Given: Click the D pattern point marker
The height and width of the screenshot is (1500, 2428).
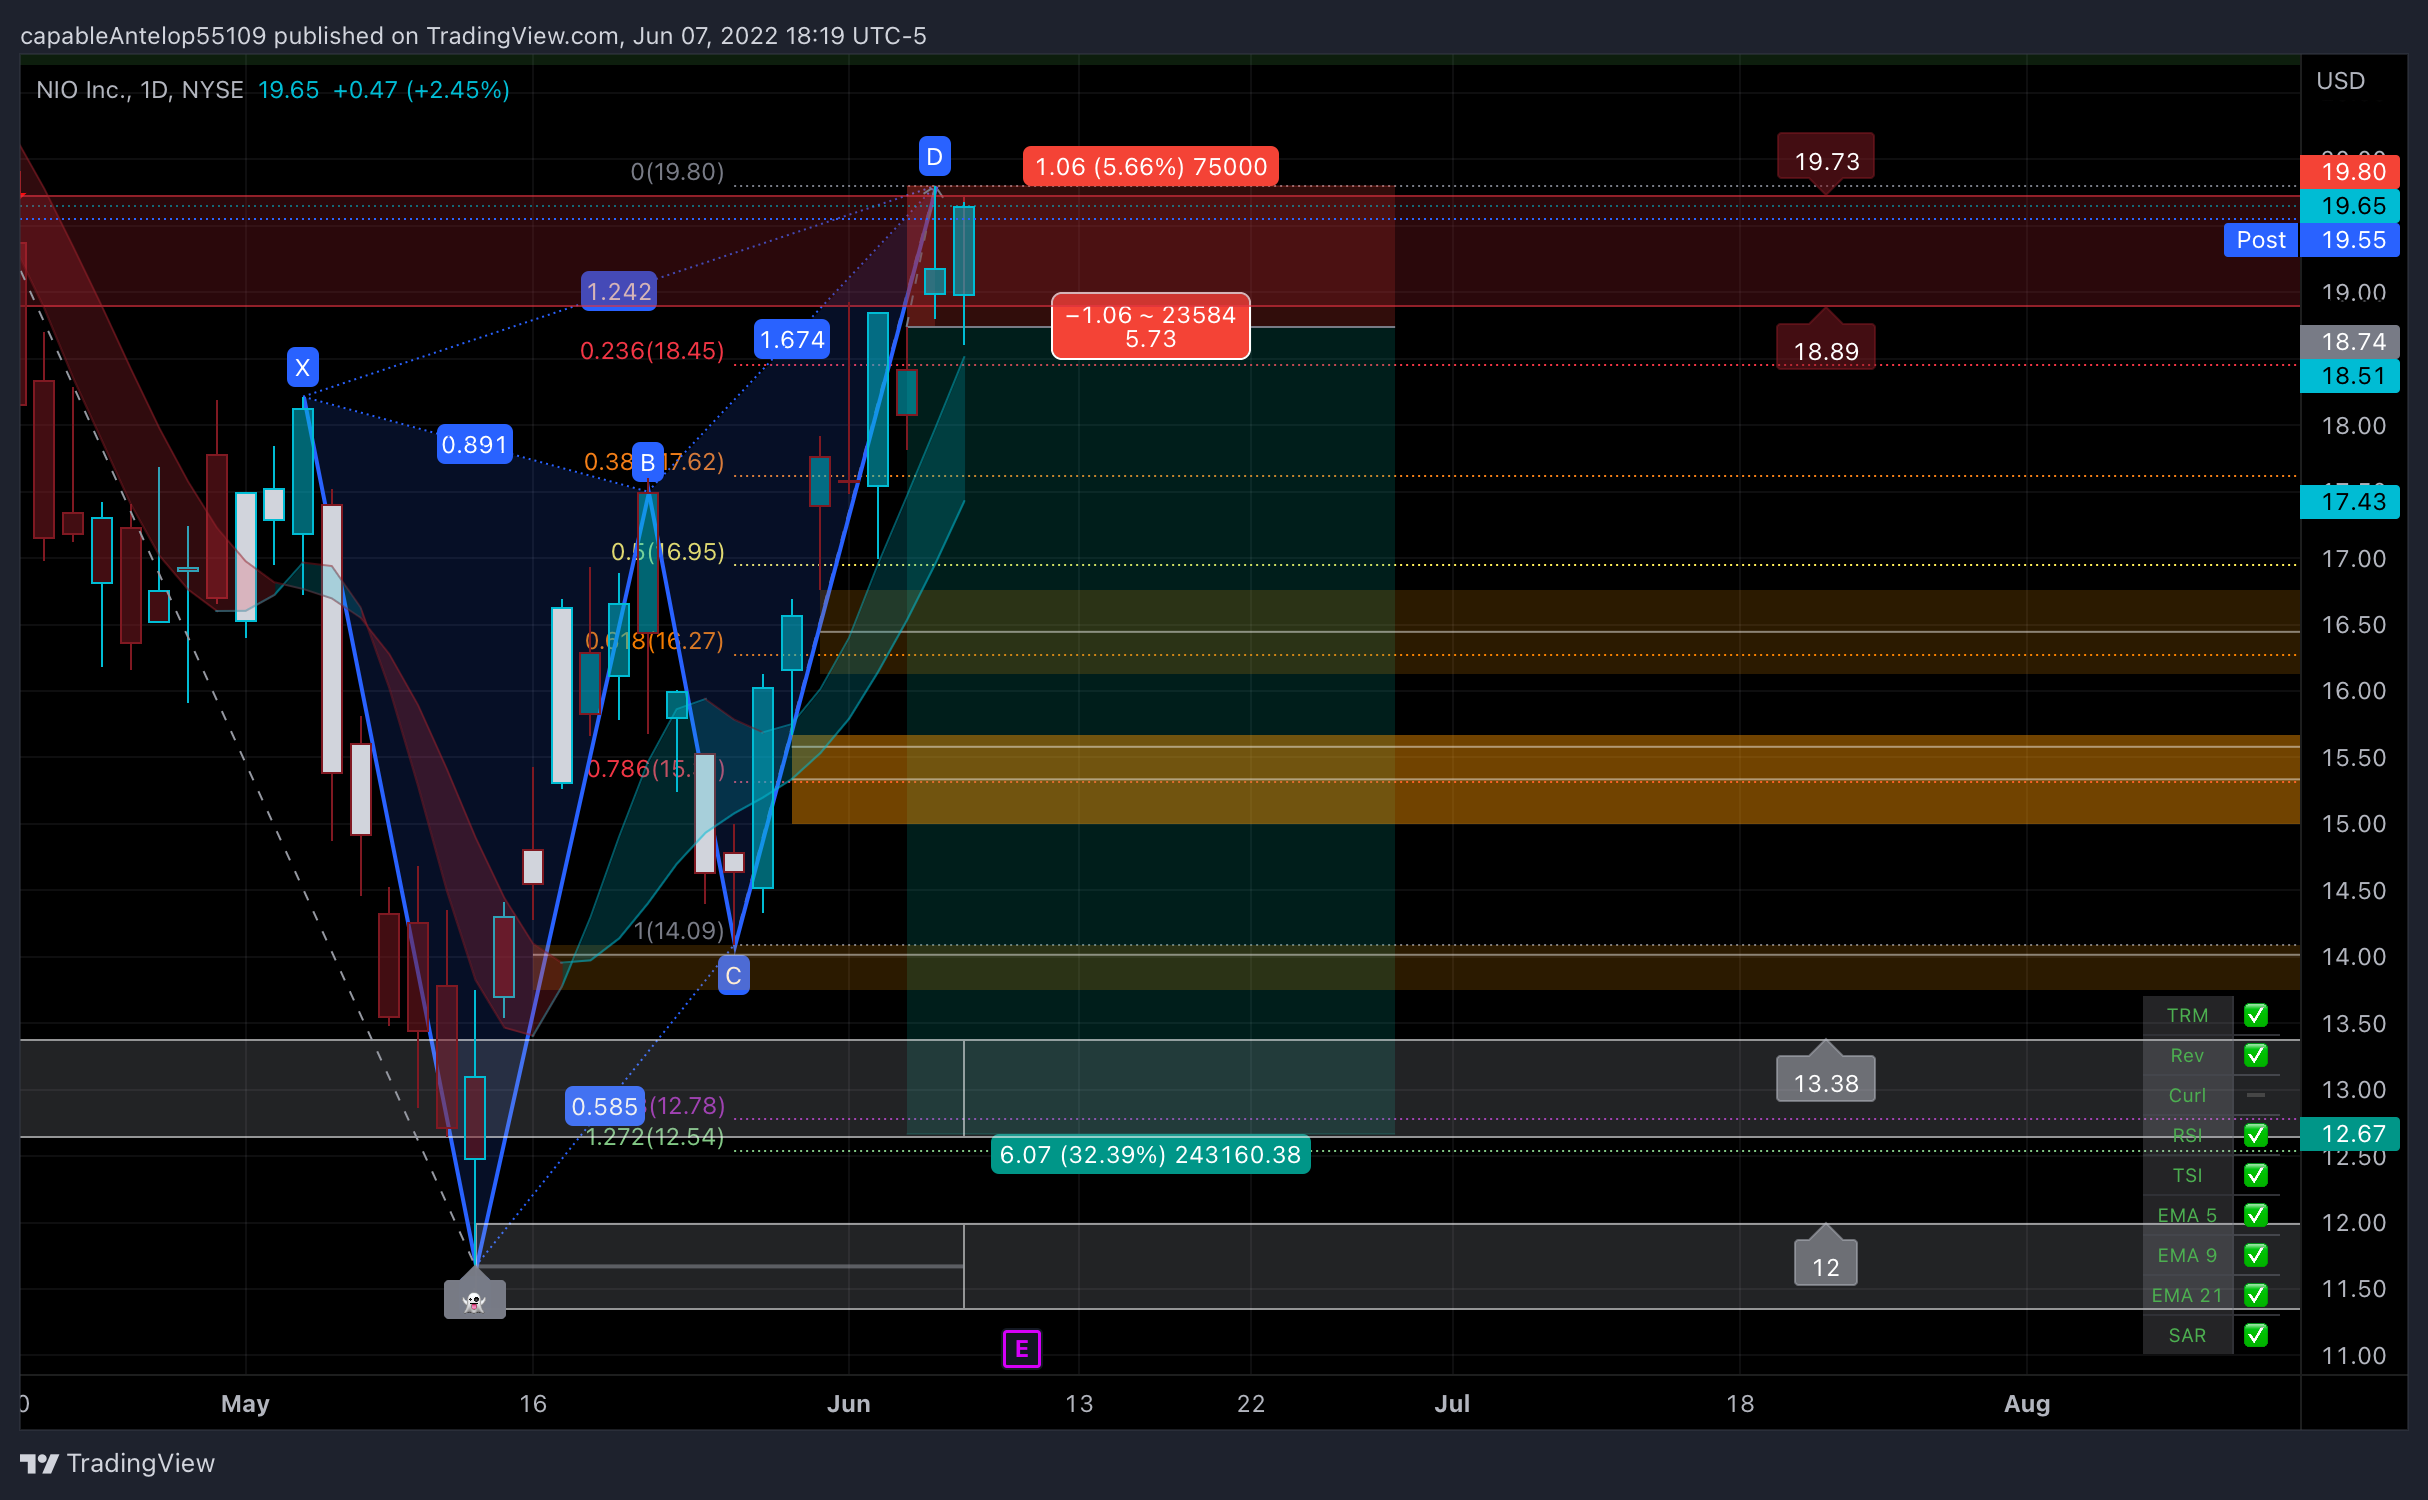Looking at the screenshot, I should [x=934, y=156].
